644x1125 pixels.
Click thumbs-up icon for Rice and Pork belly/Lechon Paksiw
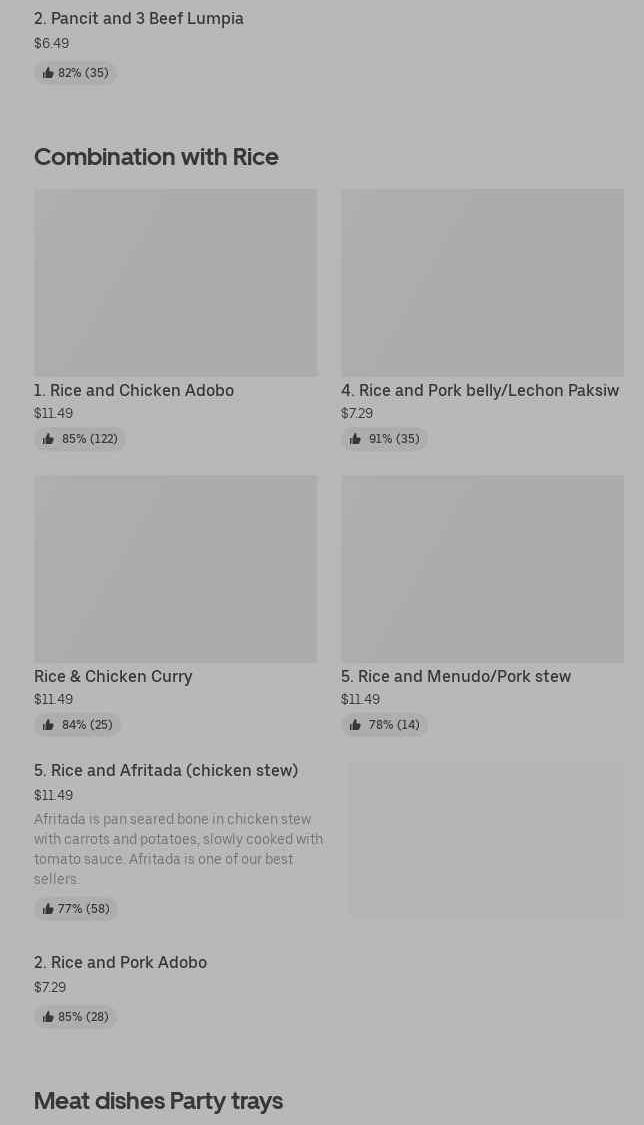click(355, 439)
